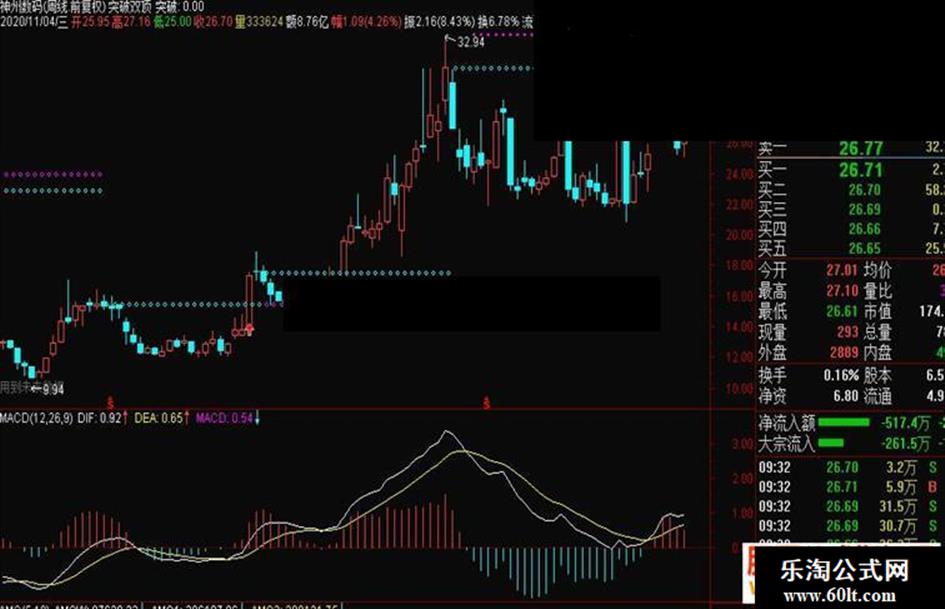Click the 量比 label in the quote panel

pos(878,291)
